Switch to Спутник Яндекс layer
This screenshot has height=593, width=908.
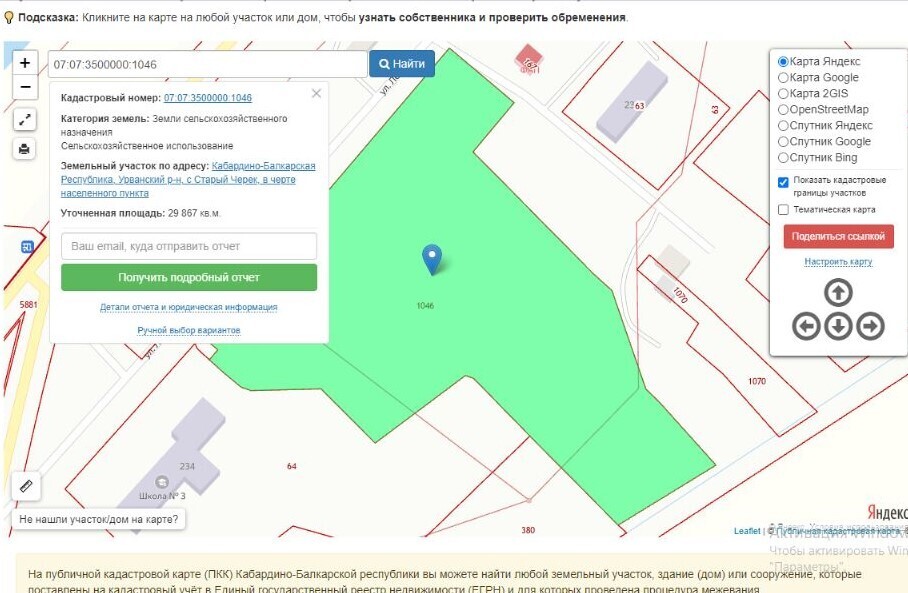click(783, 126)
